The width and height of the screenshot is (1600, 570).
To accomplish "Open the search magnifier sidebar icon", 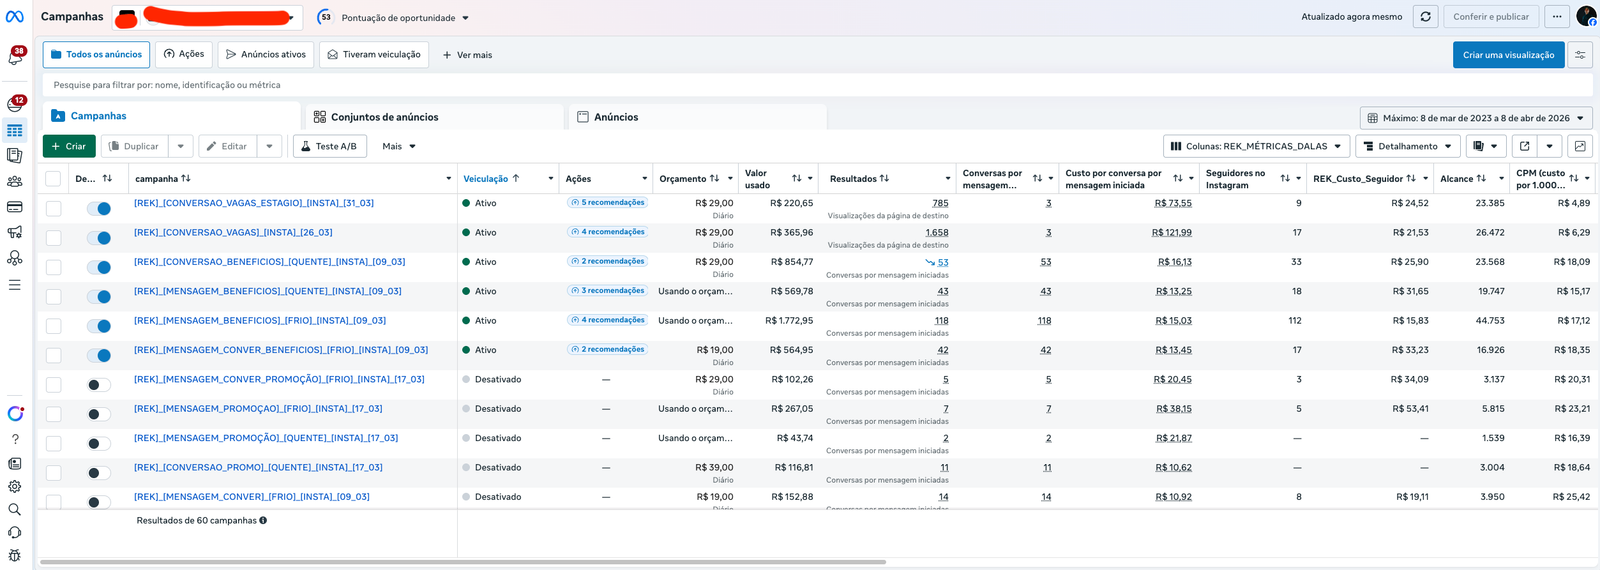I will coord(15,509).
